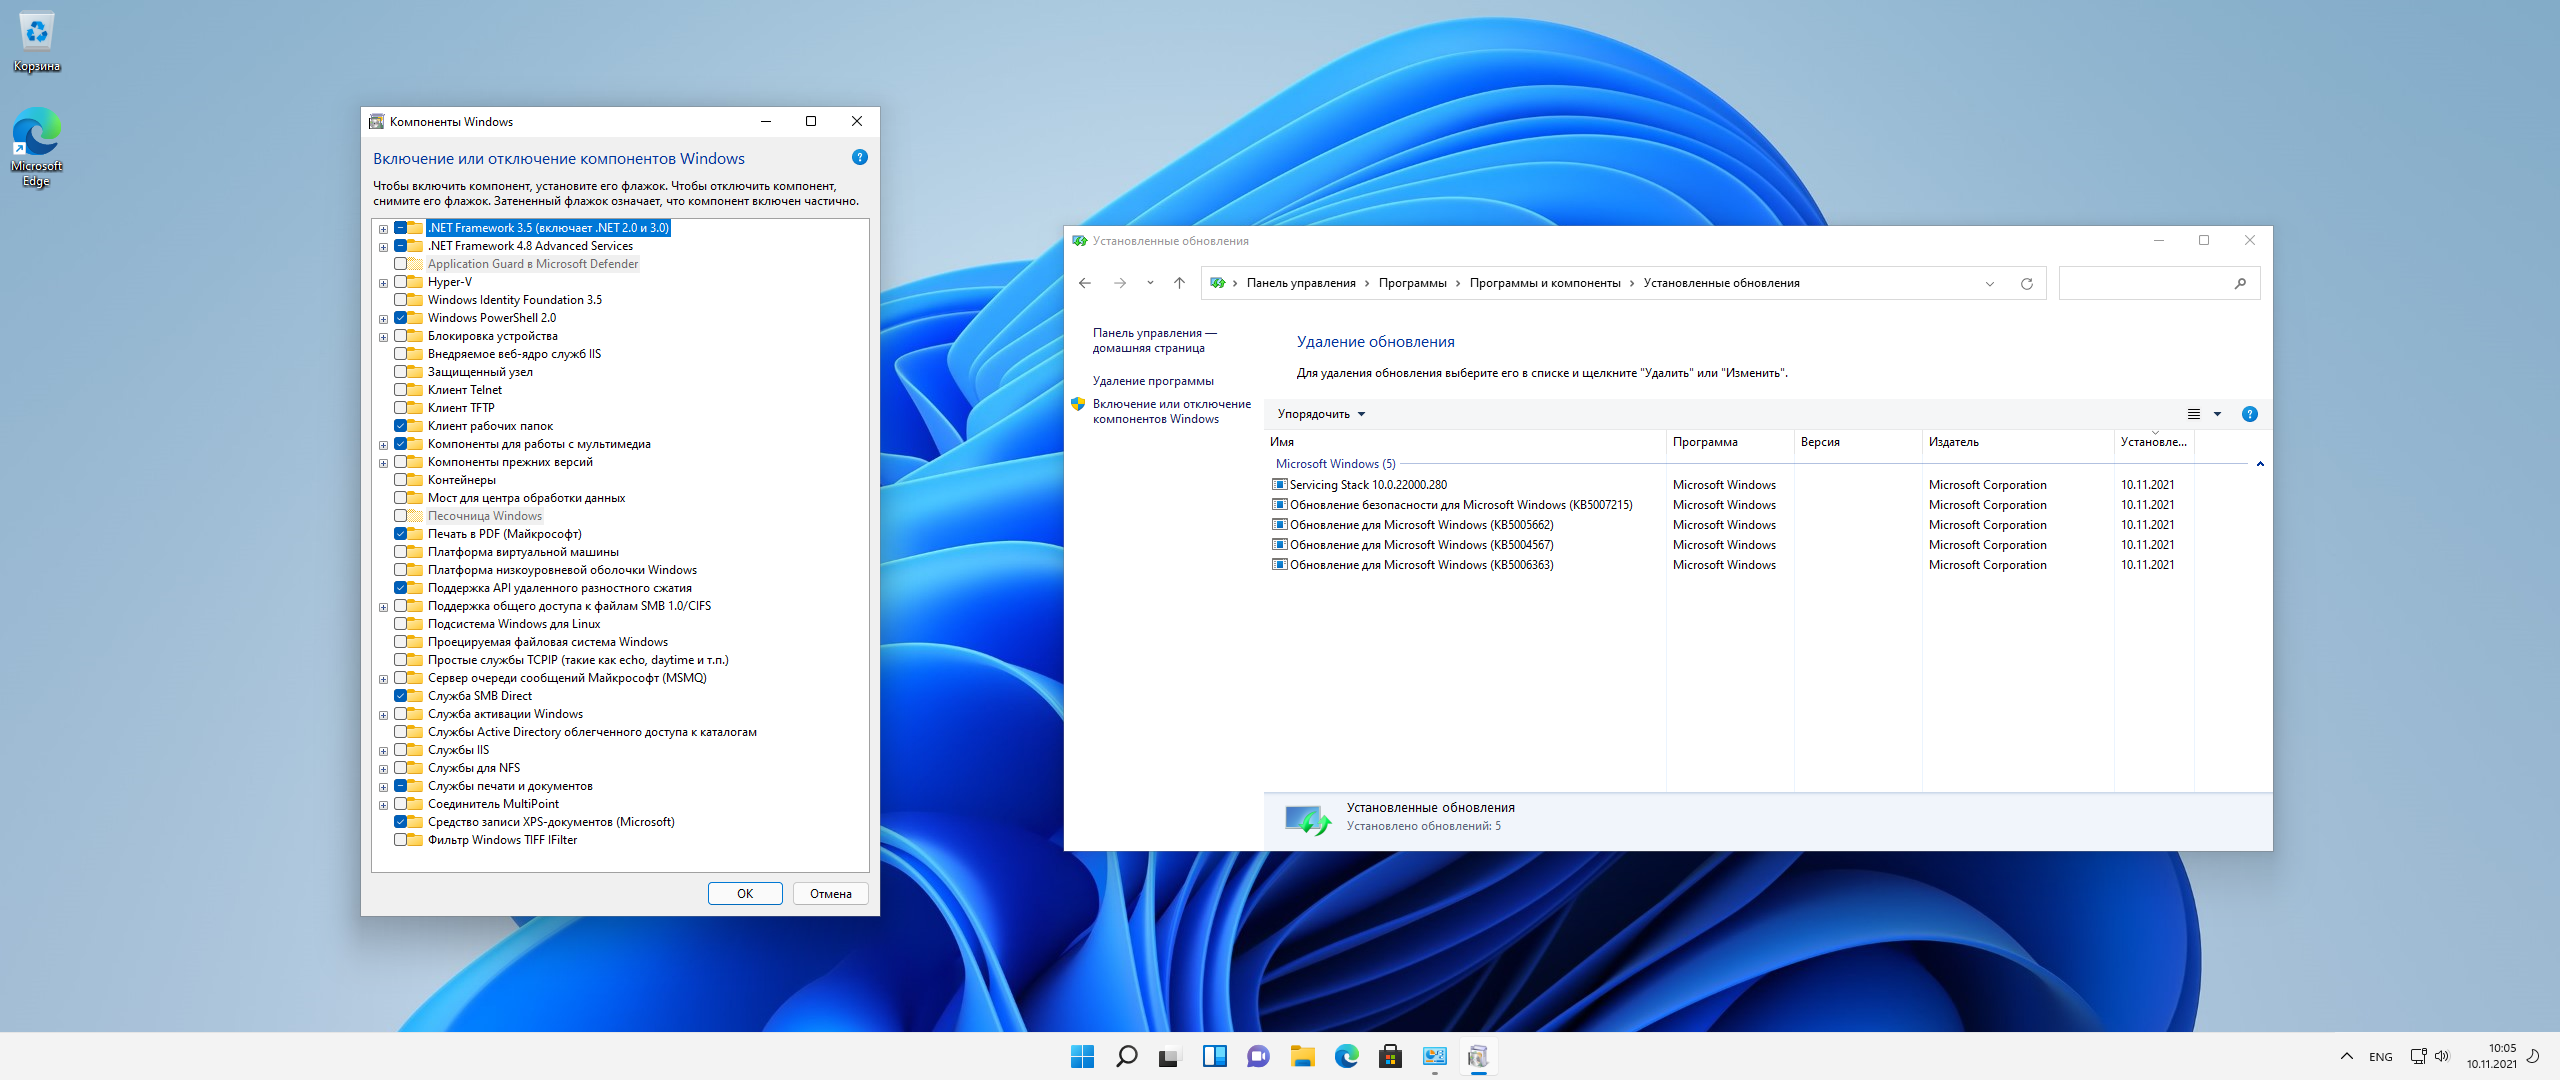The image size is (2560, 1080).
Task: Expand Службы IIS tree node
Action: pos(383,751)
